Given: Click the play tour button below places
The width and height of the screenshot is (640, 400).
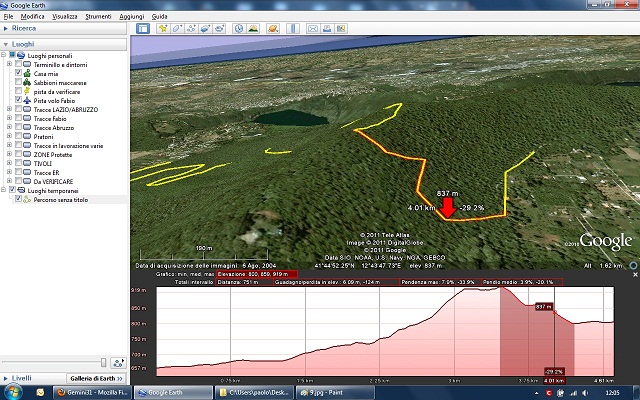Looking at the screenshot, I should coord(118,362).
